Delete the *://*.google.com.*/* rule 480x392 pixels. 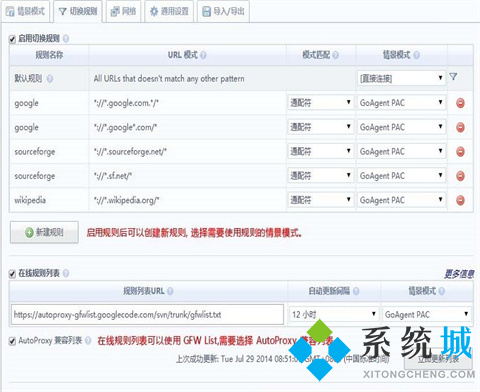[460, 103]
